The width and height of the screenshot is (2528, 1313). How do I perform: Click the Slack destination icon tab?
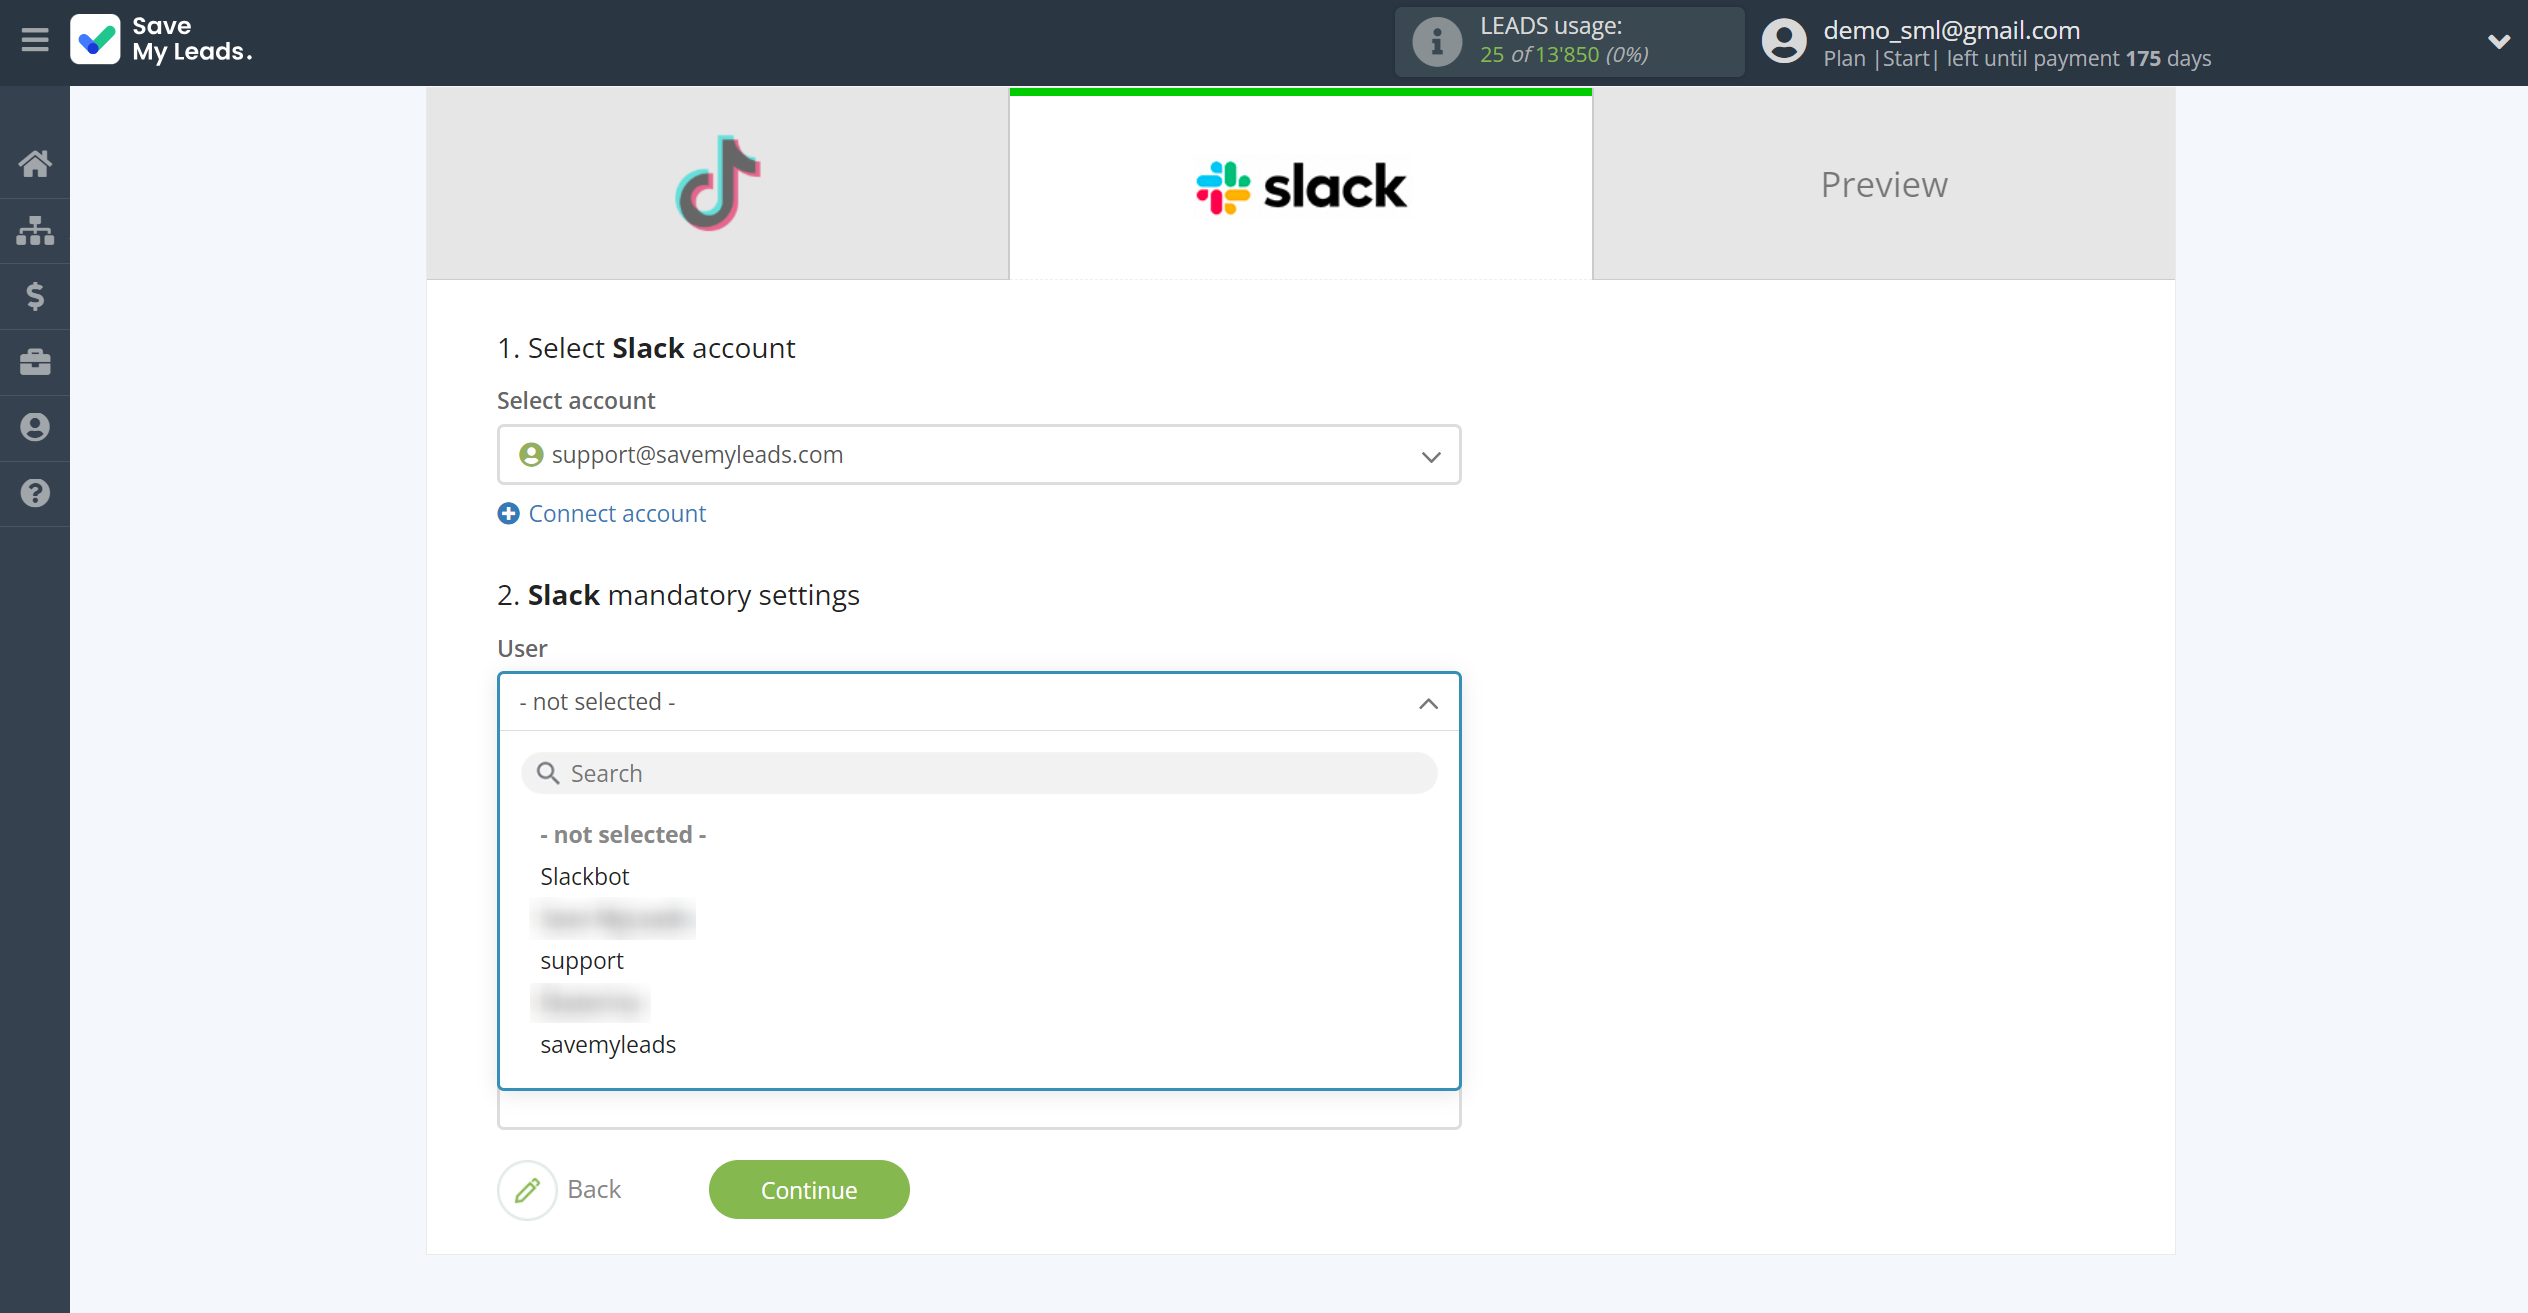click(x=1301, y=184)
